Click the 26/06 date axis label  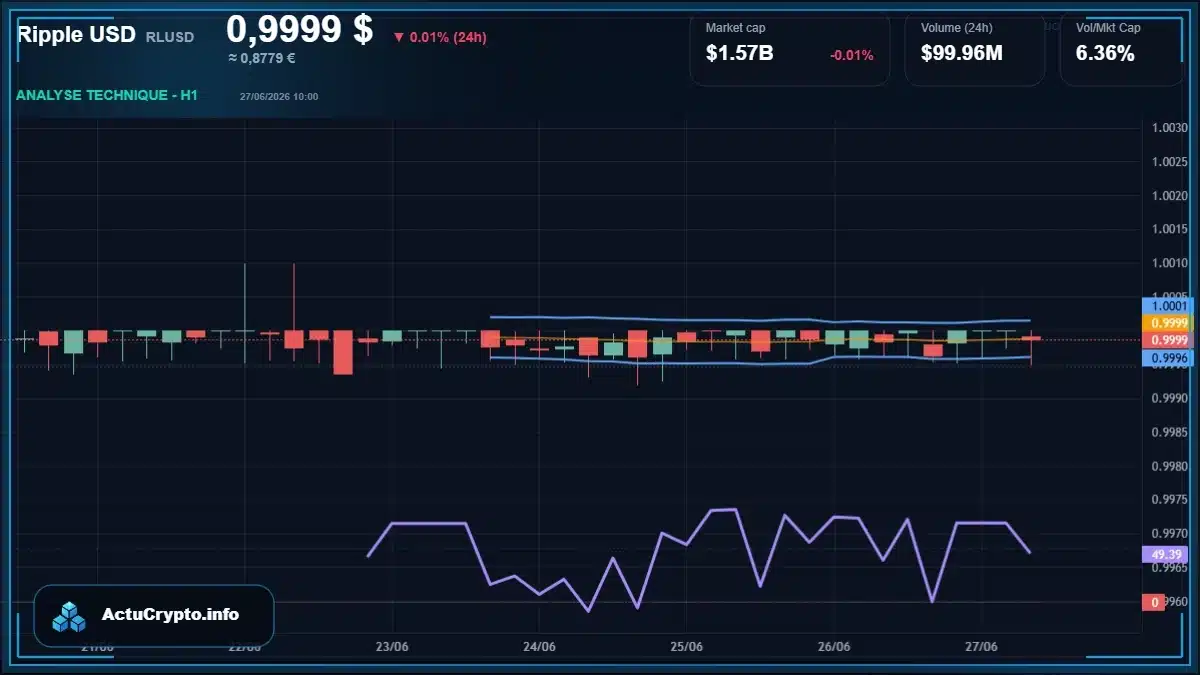[x=834, y=646]
